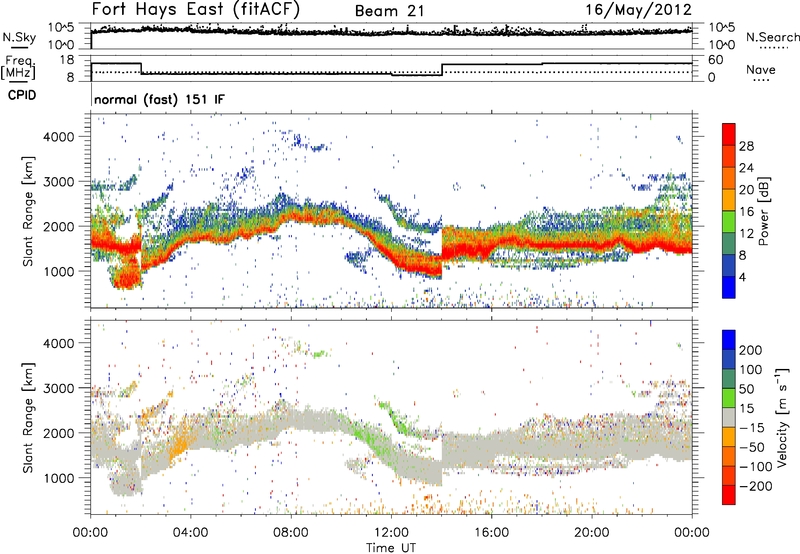Click 'Slant Range [km]' label of velocity panel
The width and height of the screenshot is (800, 554).
(x=28, y=418)
